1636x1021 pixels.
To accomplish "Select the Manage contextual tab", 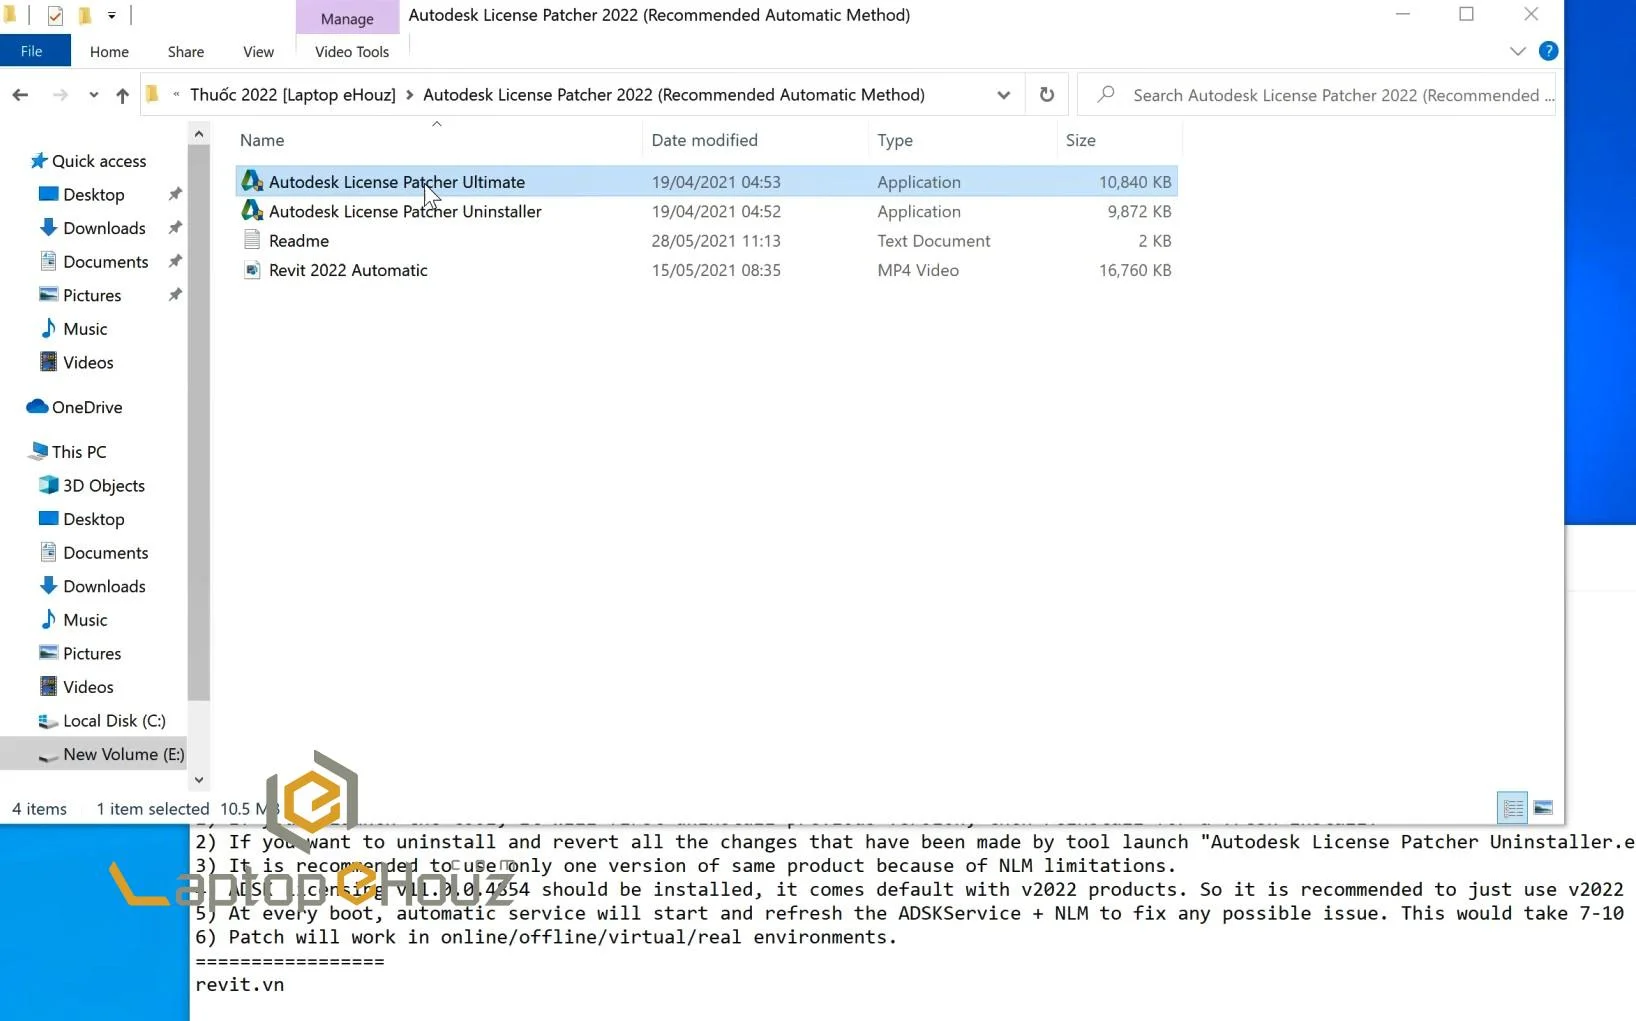I will point(347,18).
